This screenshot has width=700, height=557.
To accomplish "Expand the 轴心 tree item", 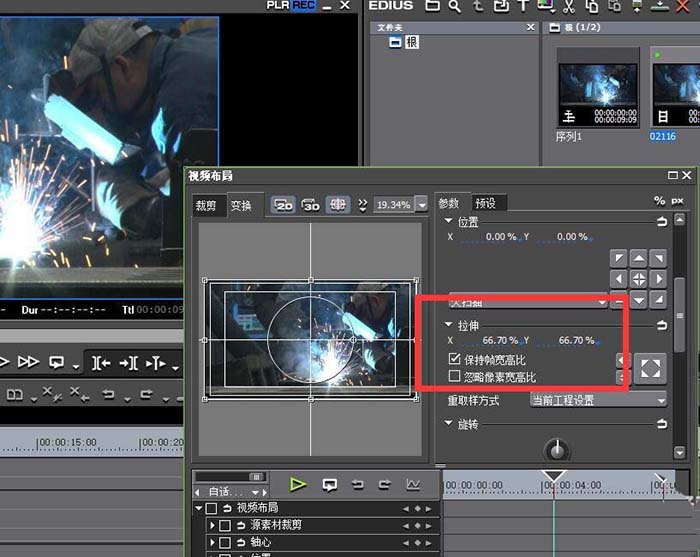I will tap(212, 542).
